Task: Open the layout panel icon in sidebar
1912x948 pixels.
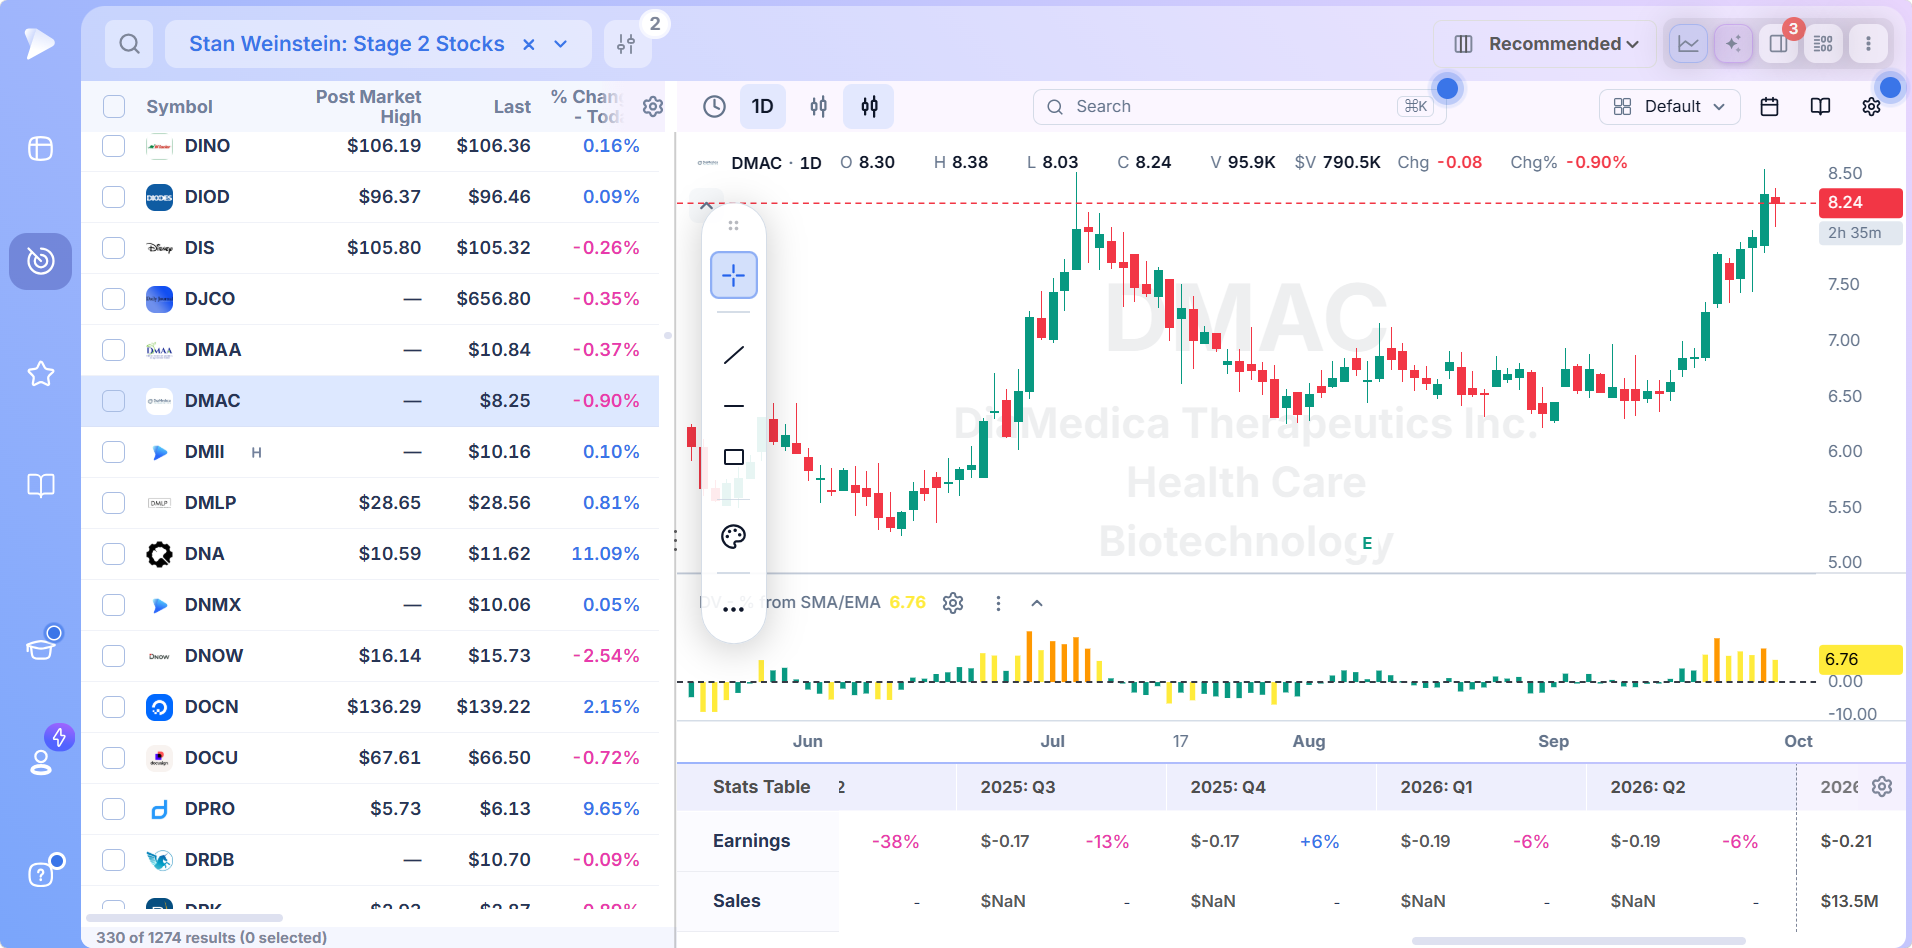Action: tap(40, 149)
